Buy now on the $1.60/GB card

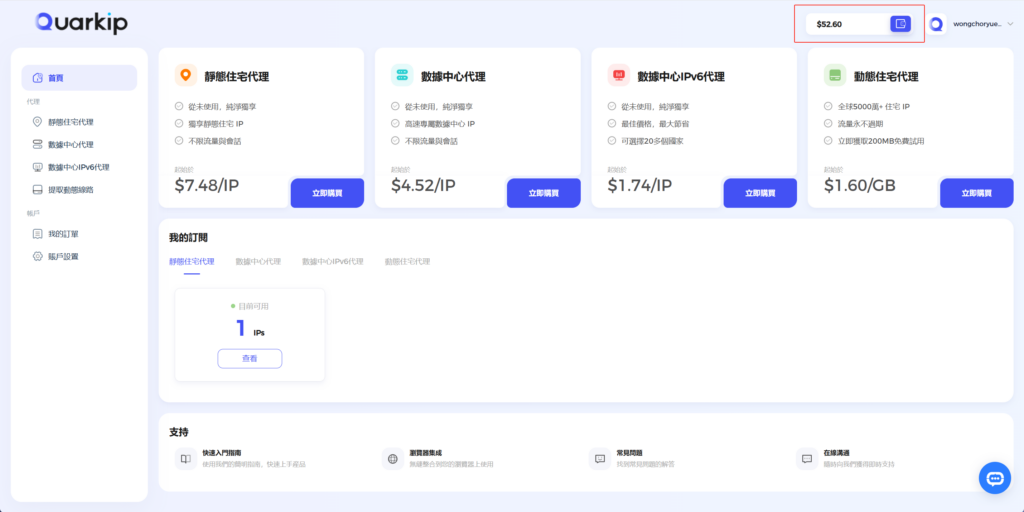976,193
